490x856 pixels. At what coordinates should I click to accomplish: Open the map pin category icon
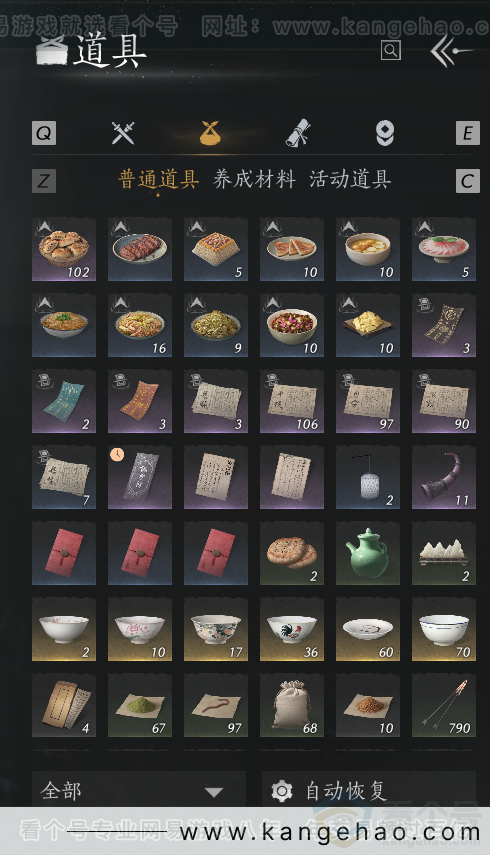pyautogui.click(x=385, y=133)
